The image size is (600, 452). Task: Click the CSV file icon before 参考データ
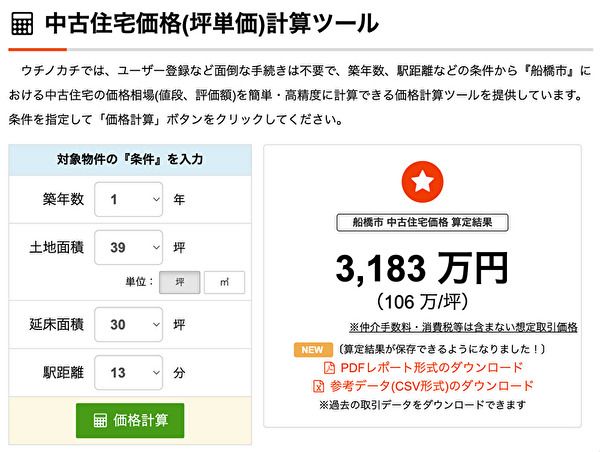click(318, 386)
